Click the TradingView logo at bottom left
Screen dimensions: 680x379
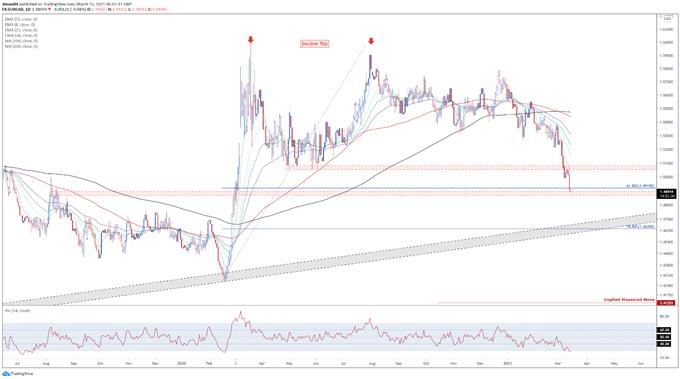pos(17,373)
